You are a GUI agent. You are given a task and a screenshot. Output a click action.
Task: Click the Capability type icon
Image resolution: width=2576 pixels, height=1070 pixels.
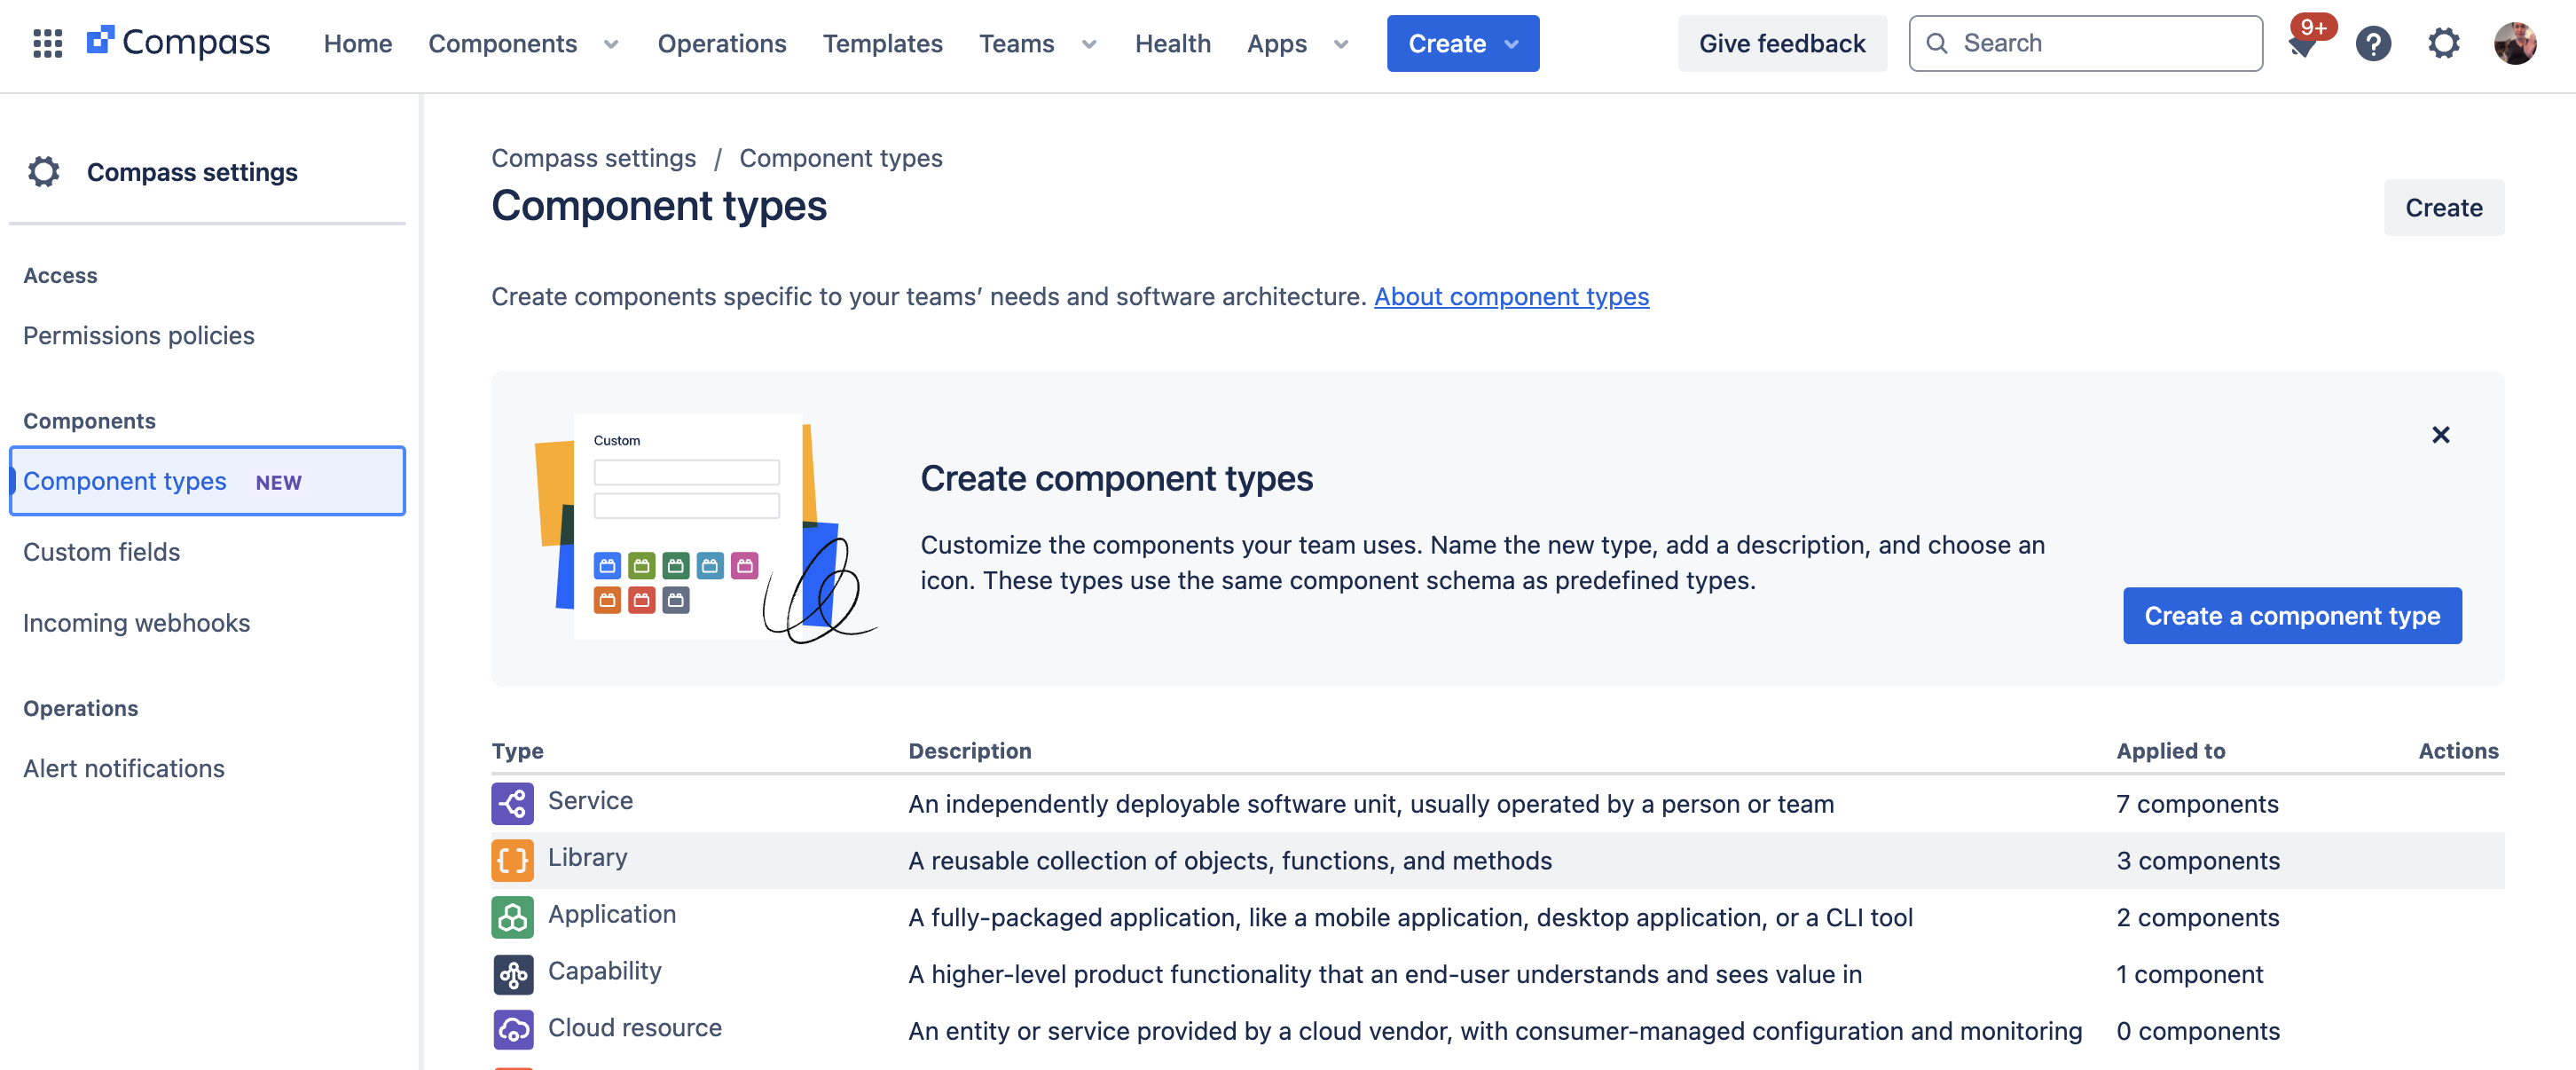512,973
